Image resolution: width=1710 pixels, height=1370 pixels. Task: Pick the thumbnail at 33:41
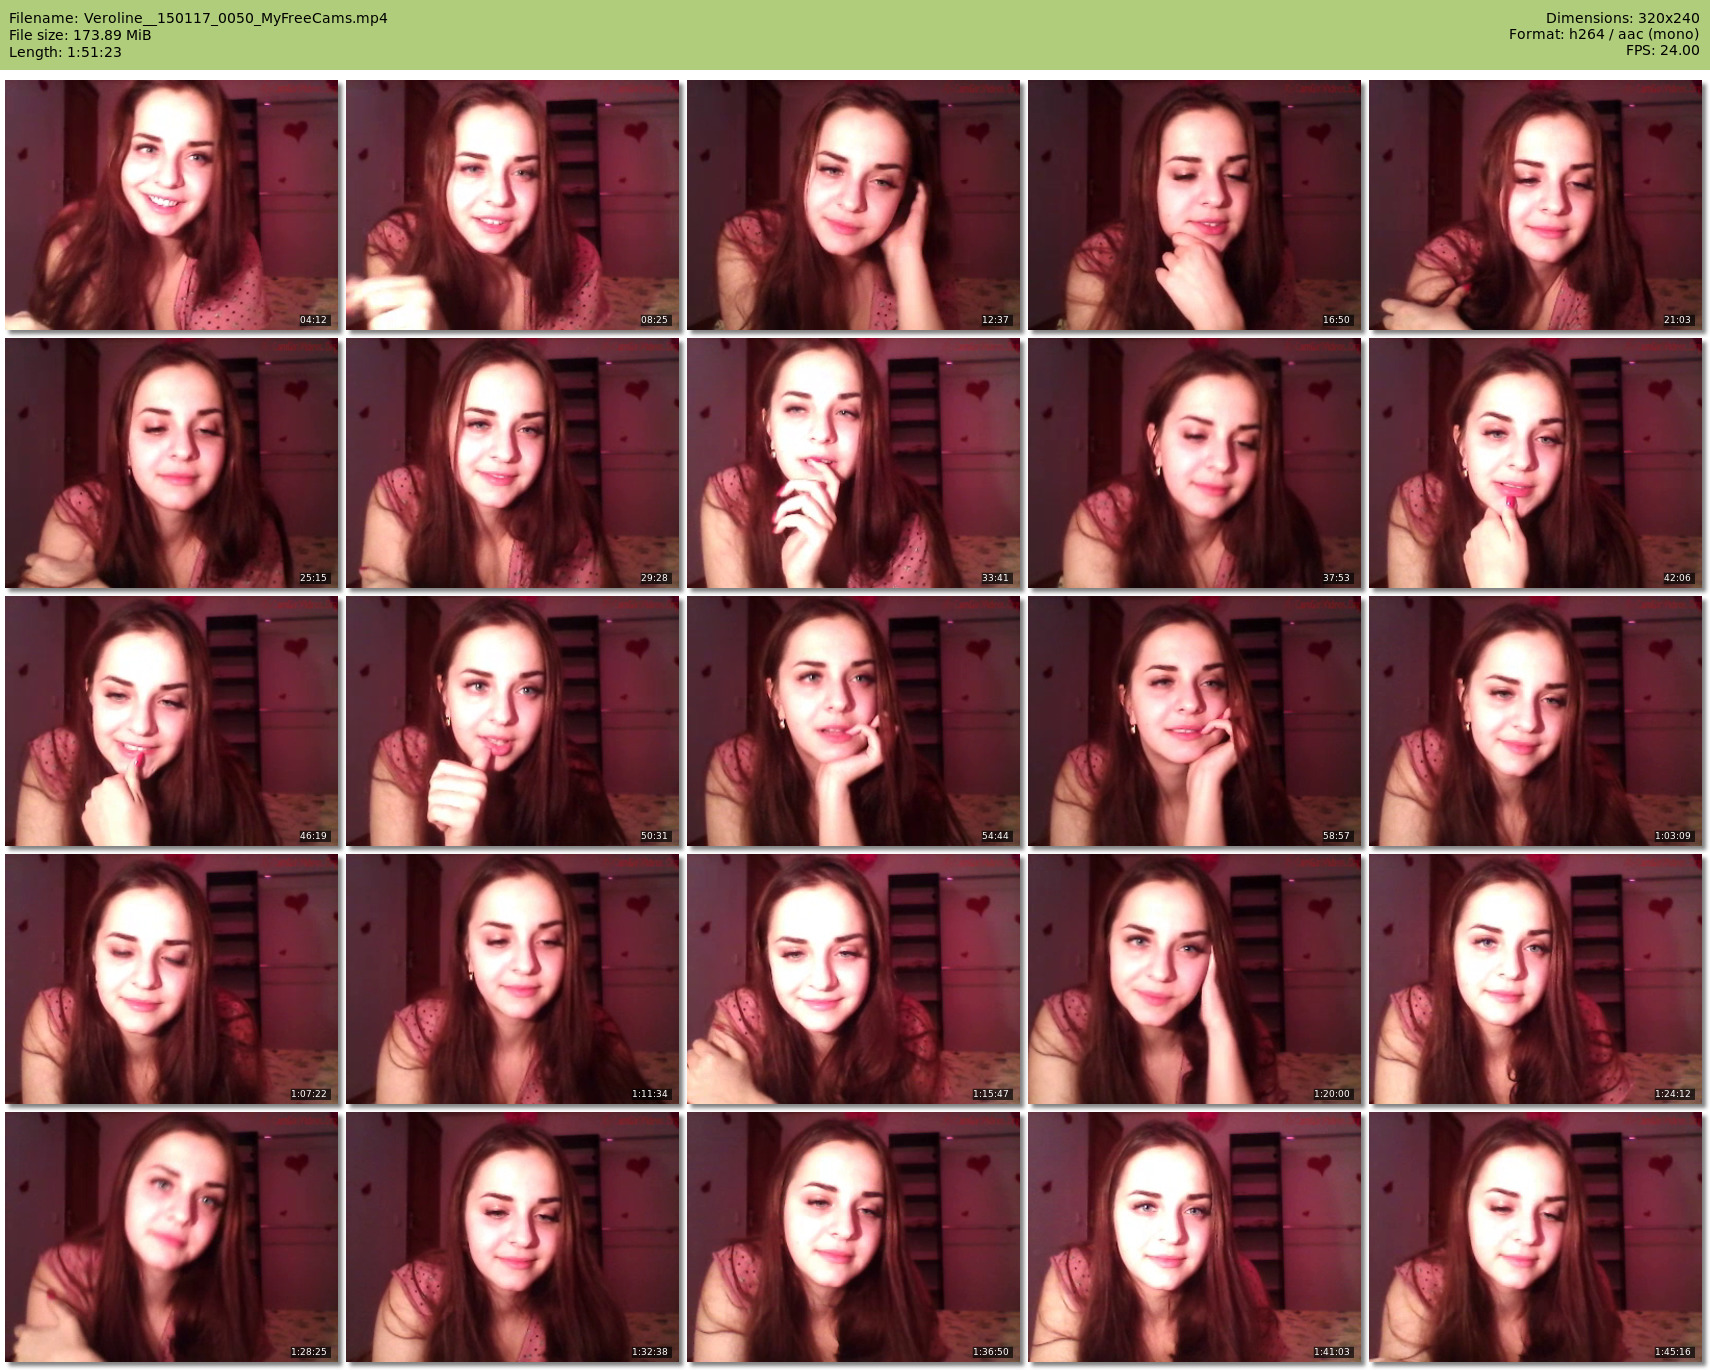[x=853, y=463]
